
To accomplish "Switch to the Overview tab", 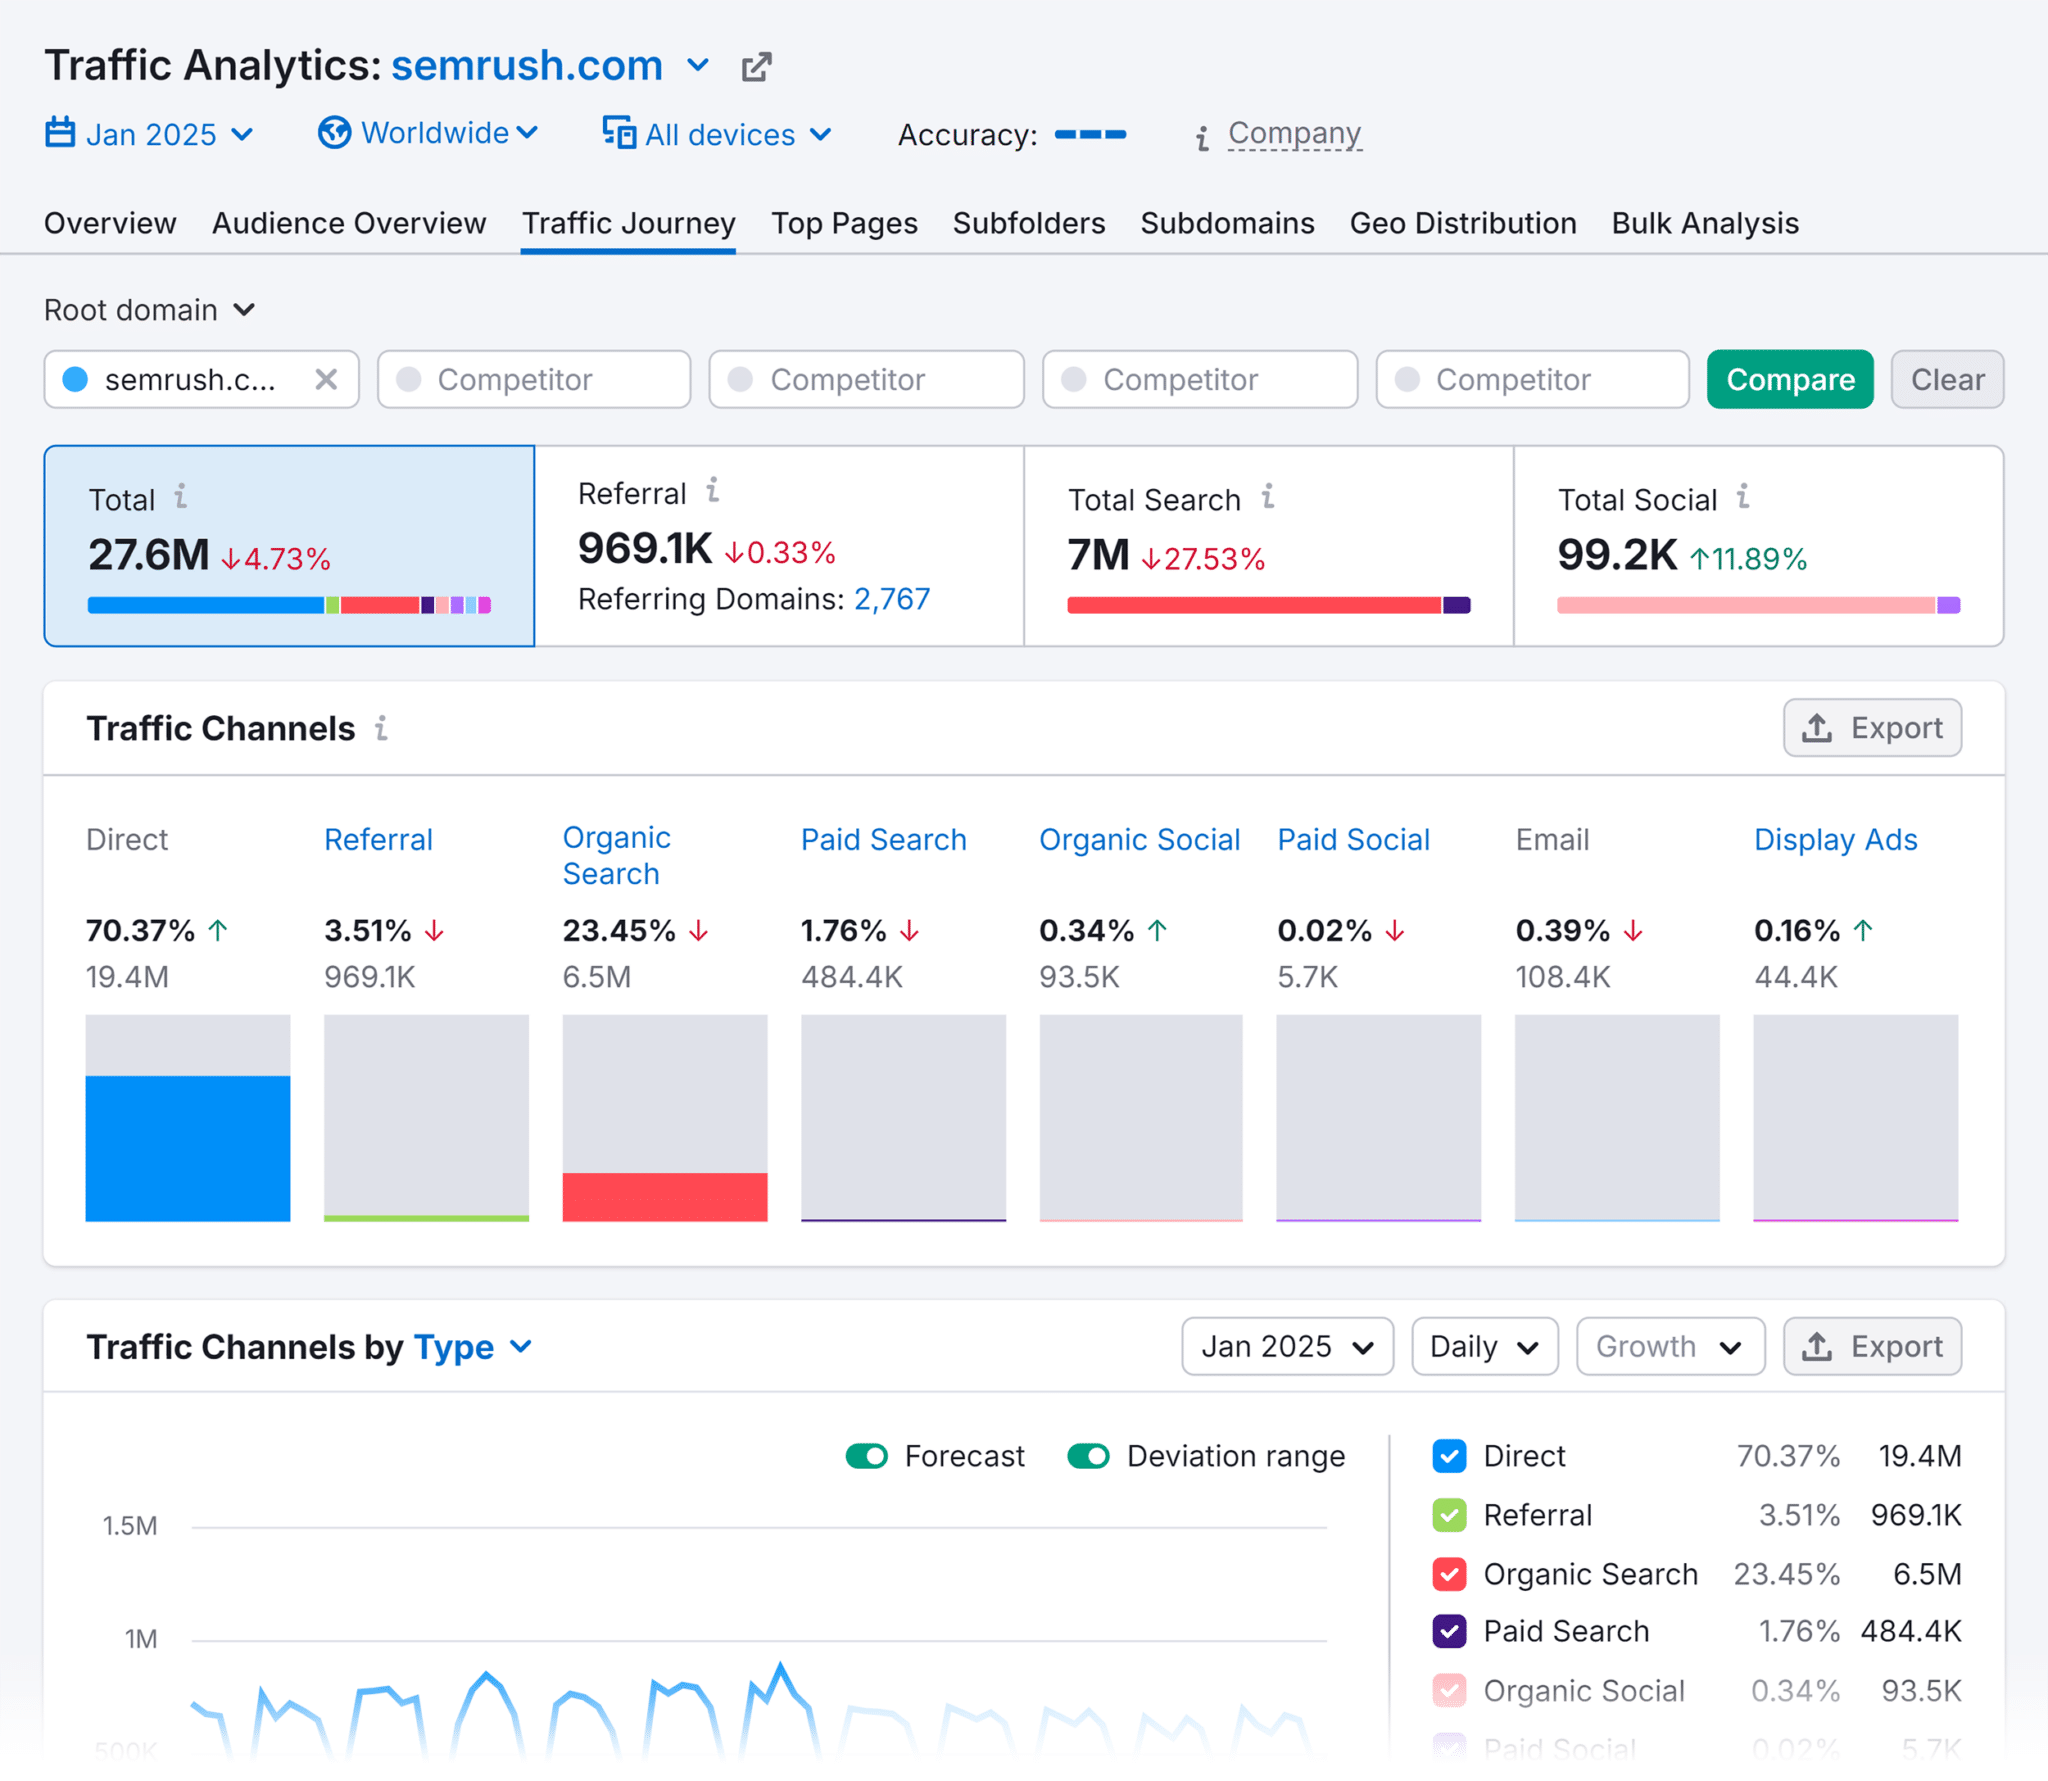I will (x=110, y=223).
